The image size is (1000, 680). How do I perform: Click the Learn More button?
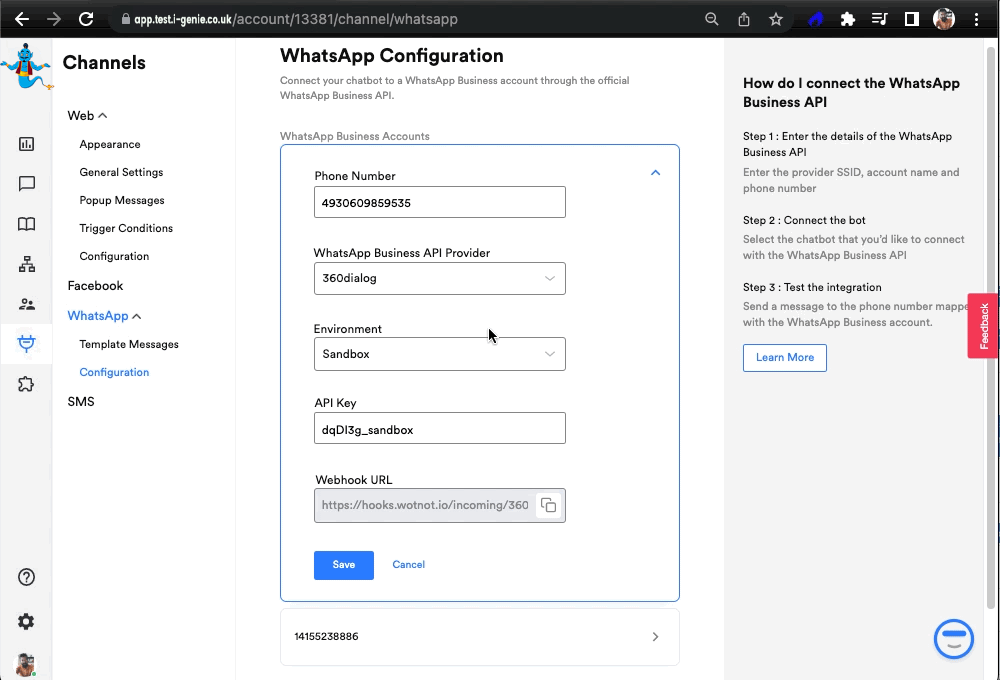[x=784, y=357]
